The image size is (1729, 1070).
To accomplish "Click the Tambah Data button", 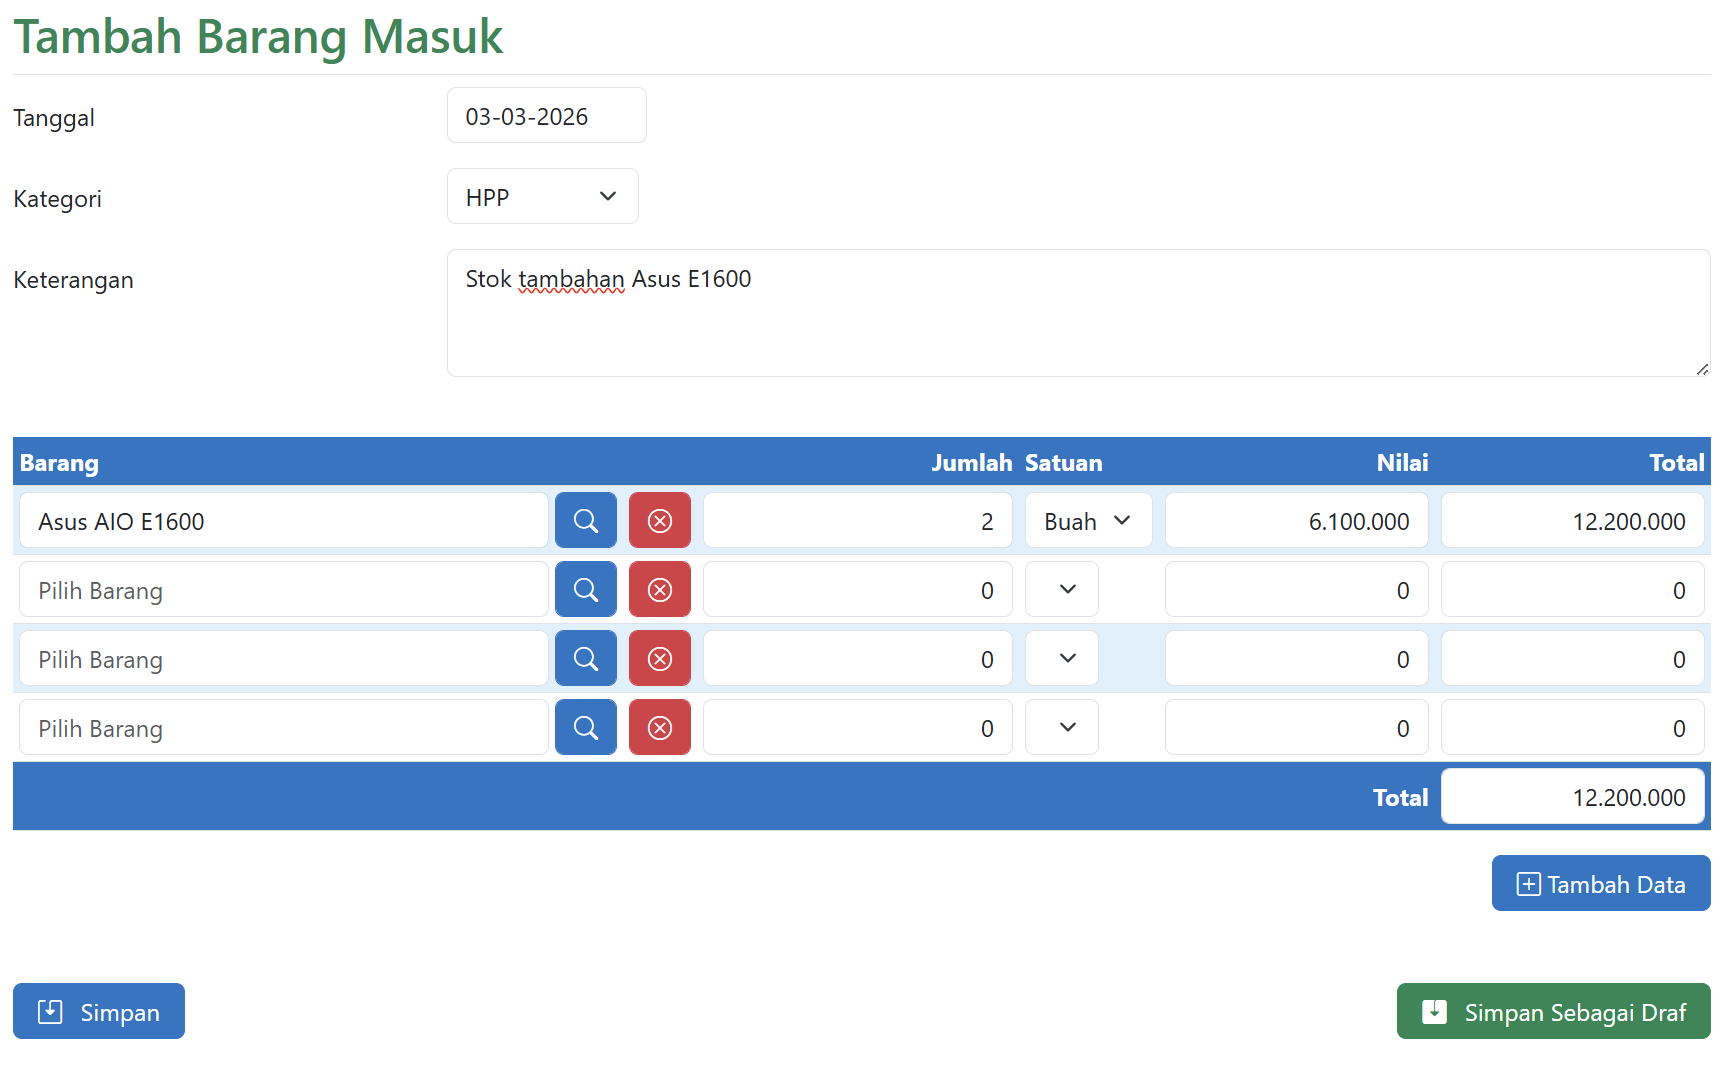I will click(1601, 883).
